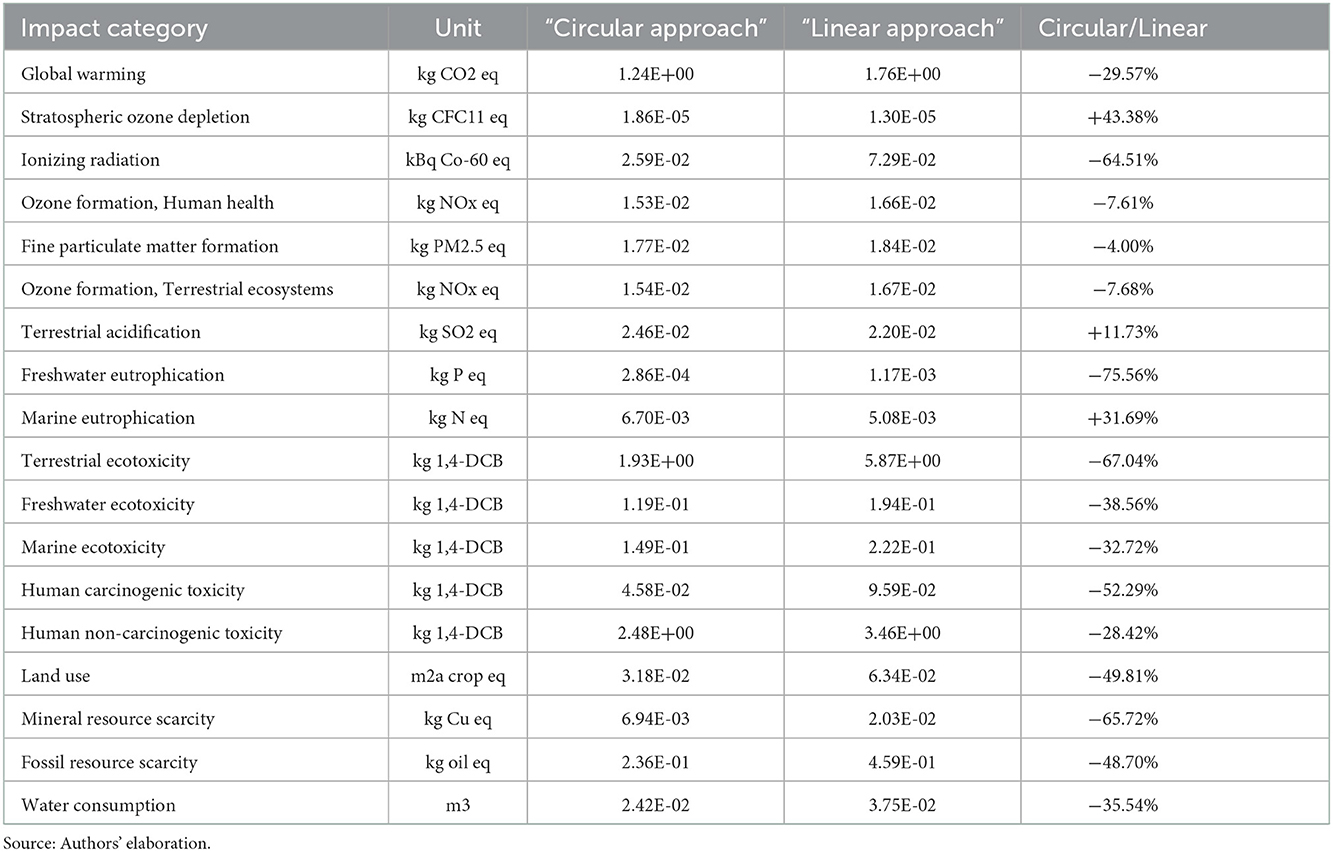Click the Land use row label
This screenshot has height=852, width=1333.
56,676
